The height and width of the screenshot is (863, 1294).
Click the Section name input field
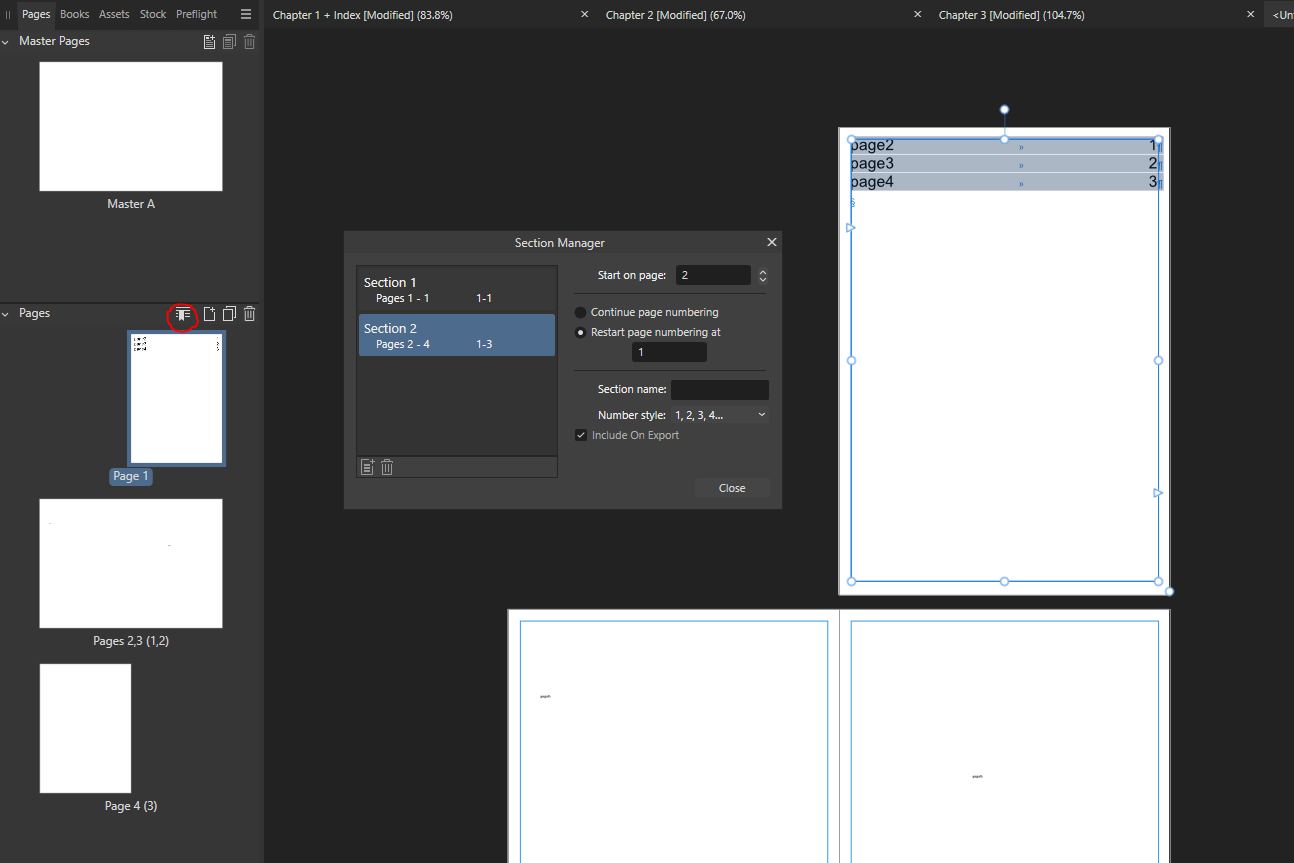coord(719,390)
